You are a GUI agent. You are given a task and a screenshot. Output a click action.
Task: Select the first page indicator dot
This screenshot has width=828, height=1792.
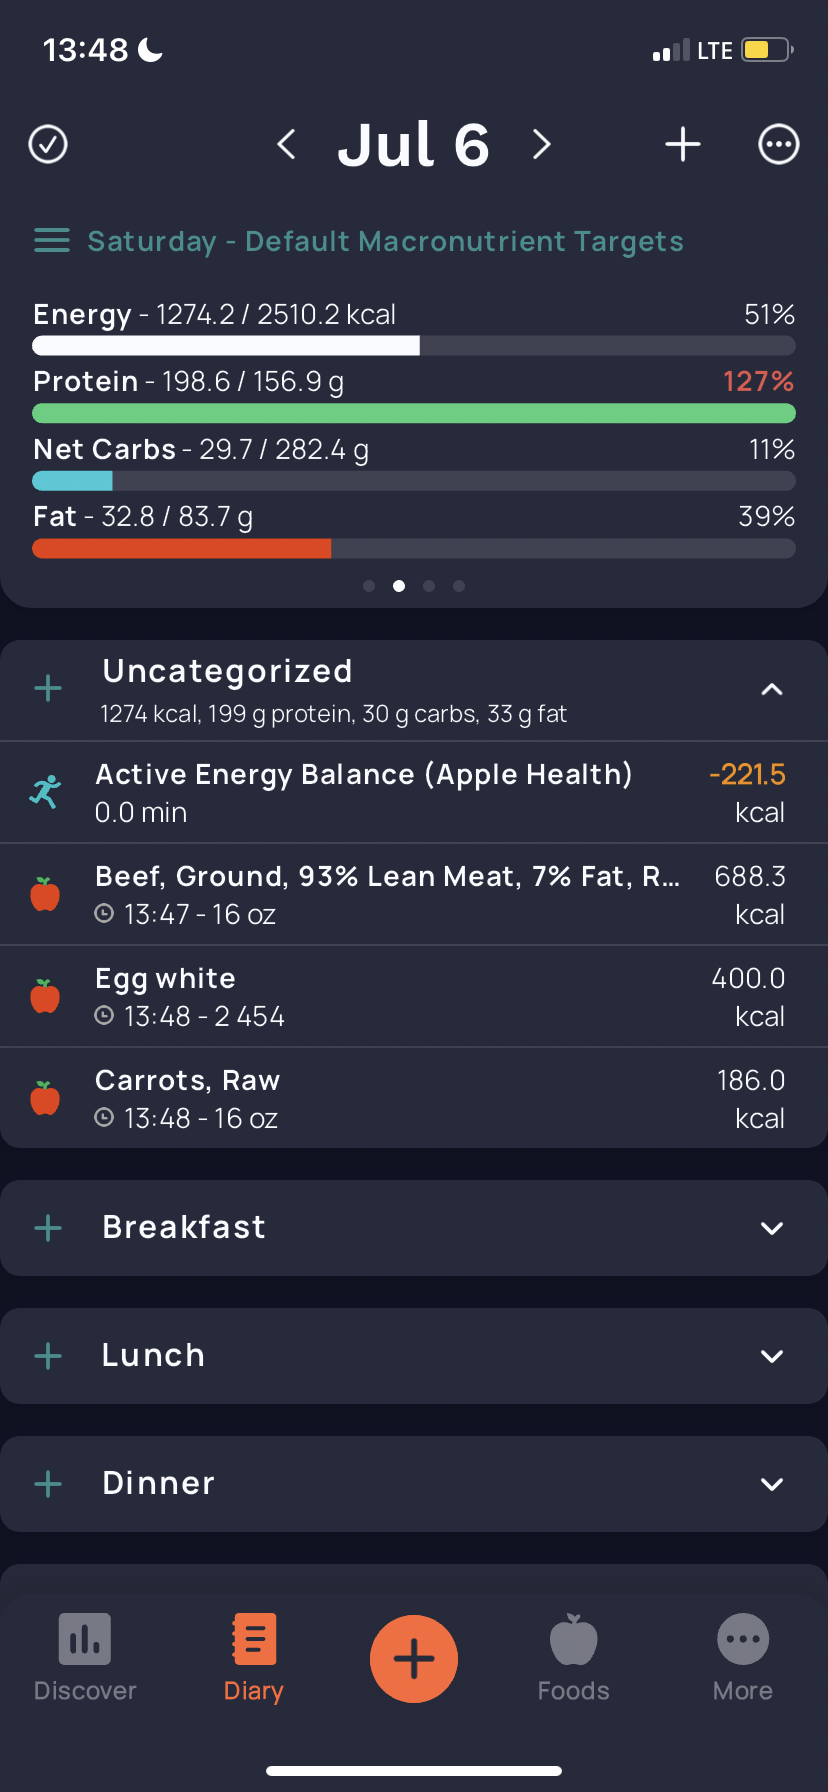(369, 586)
